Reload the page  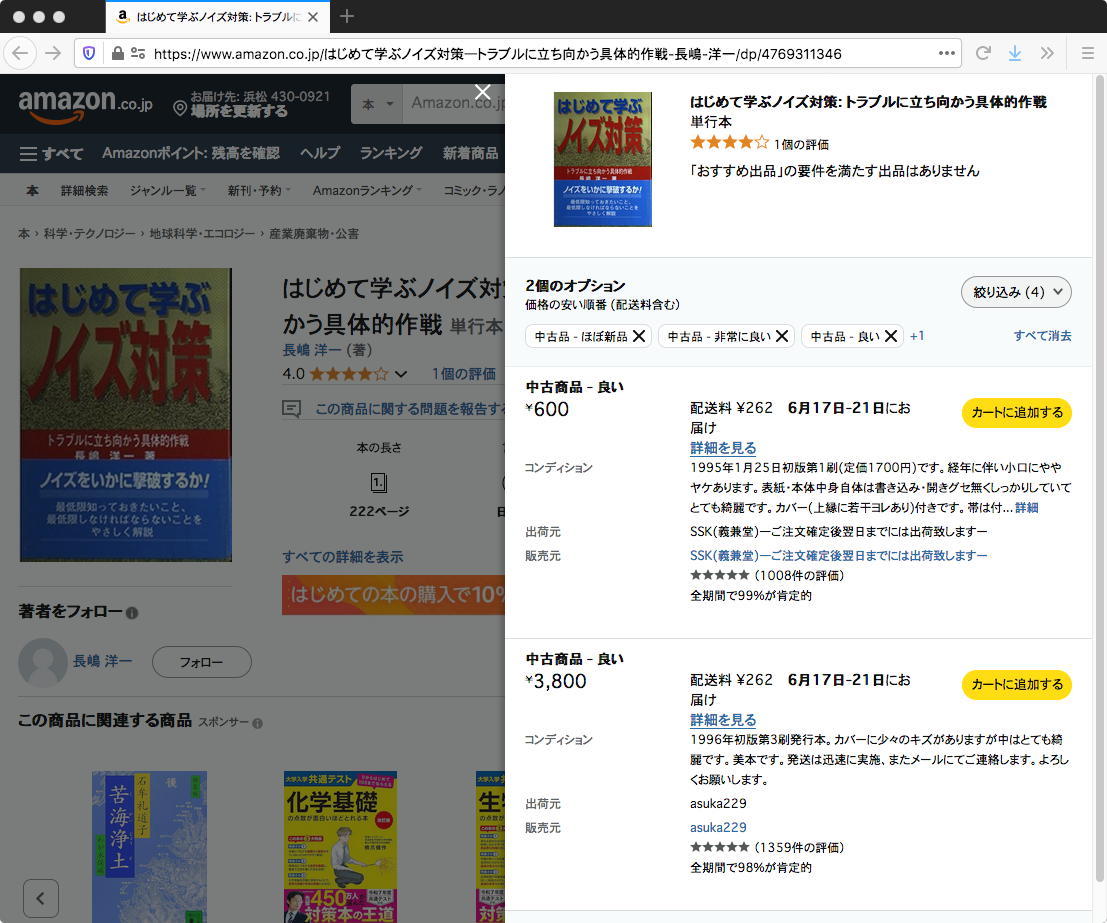(983, 54)
